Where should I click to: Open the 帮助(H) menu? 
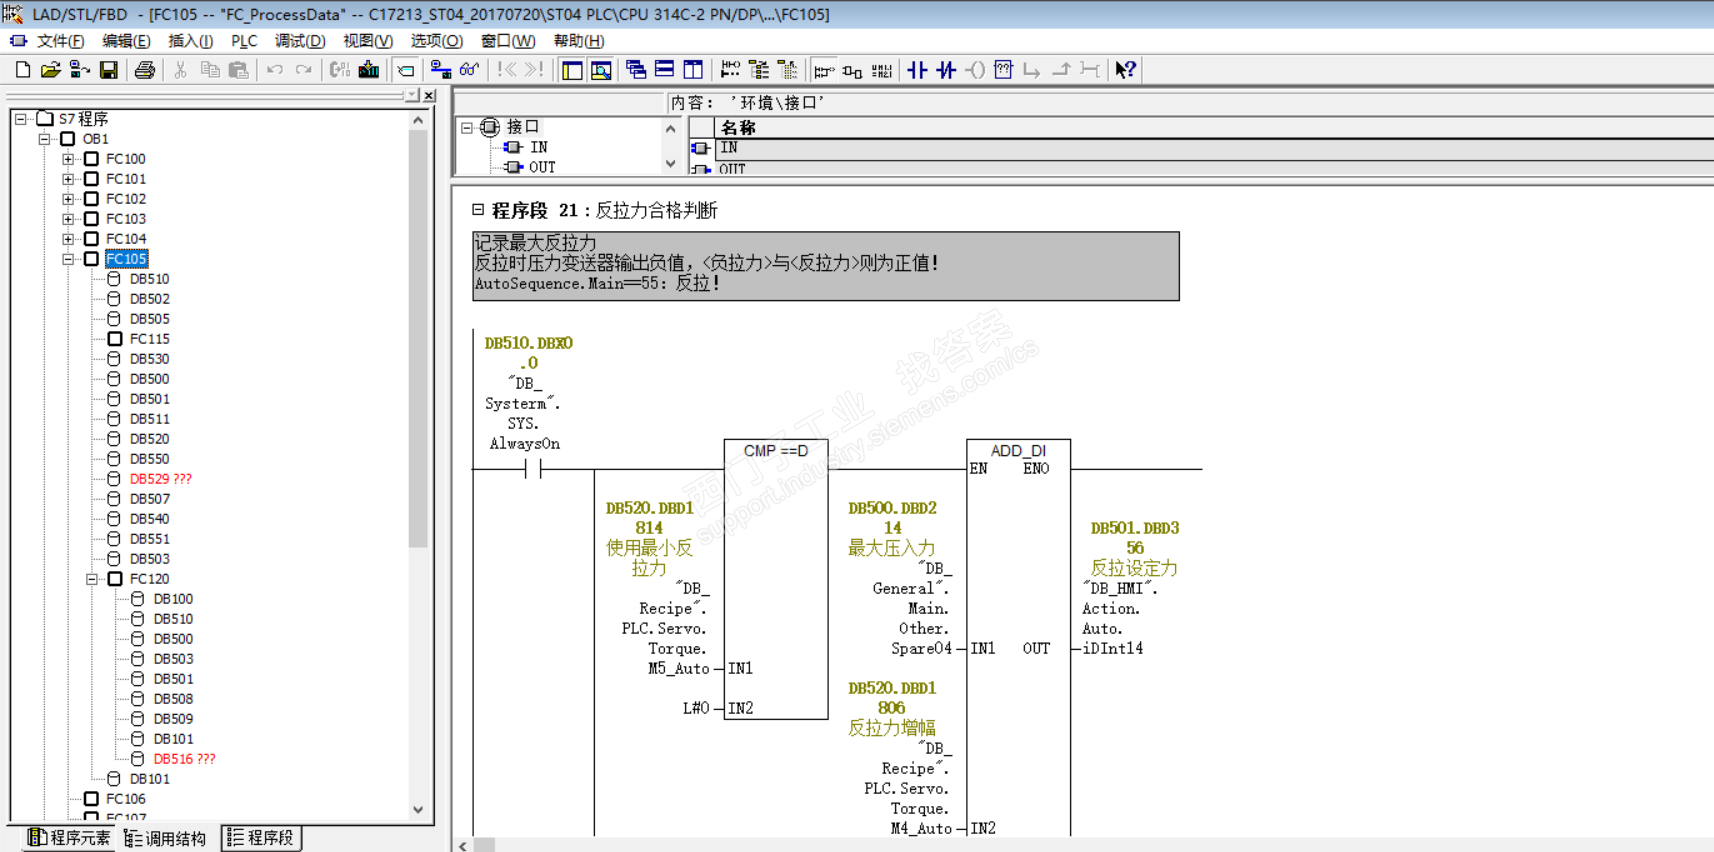579,41
